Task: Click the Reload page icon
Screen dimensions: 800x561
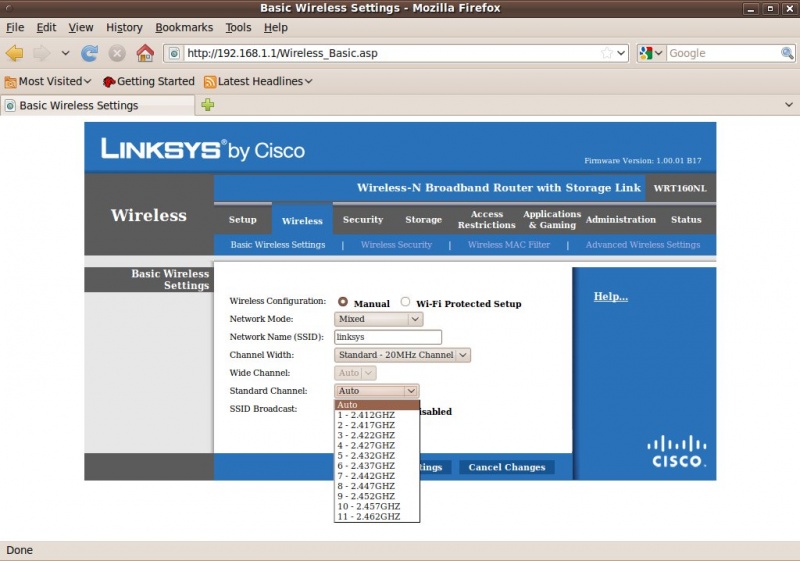Action: (x=90, y=53)
